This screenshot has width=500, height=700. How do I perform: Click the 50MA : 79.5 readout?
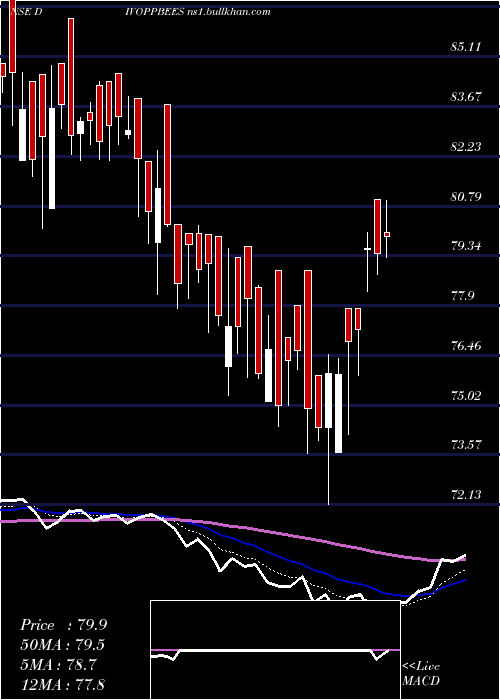click(64, 645)
